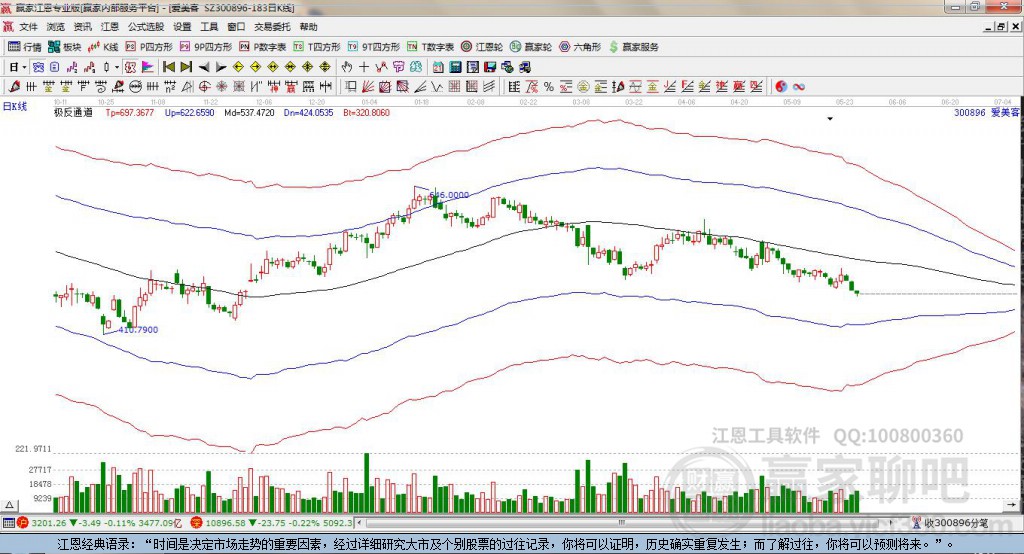Switch to the K线 chart view
The height and width of the screenshot is (554, 1024).
coord(104,47)
